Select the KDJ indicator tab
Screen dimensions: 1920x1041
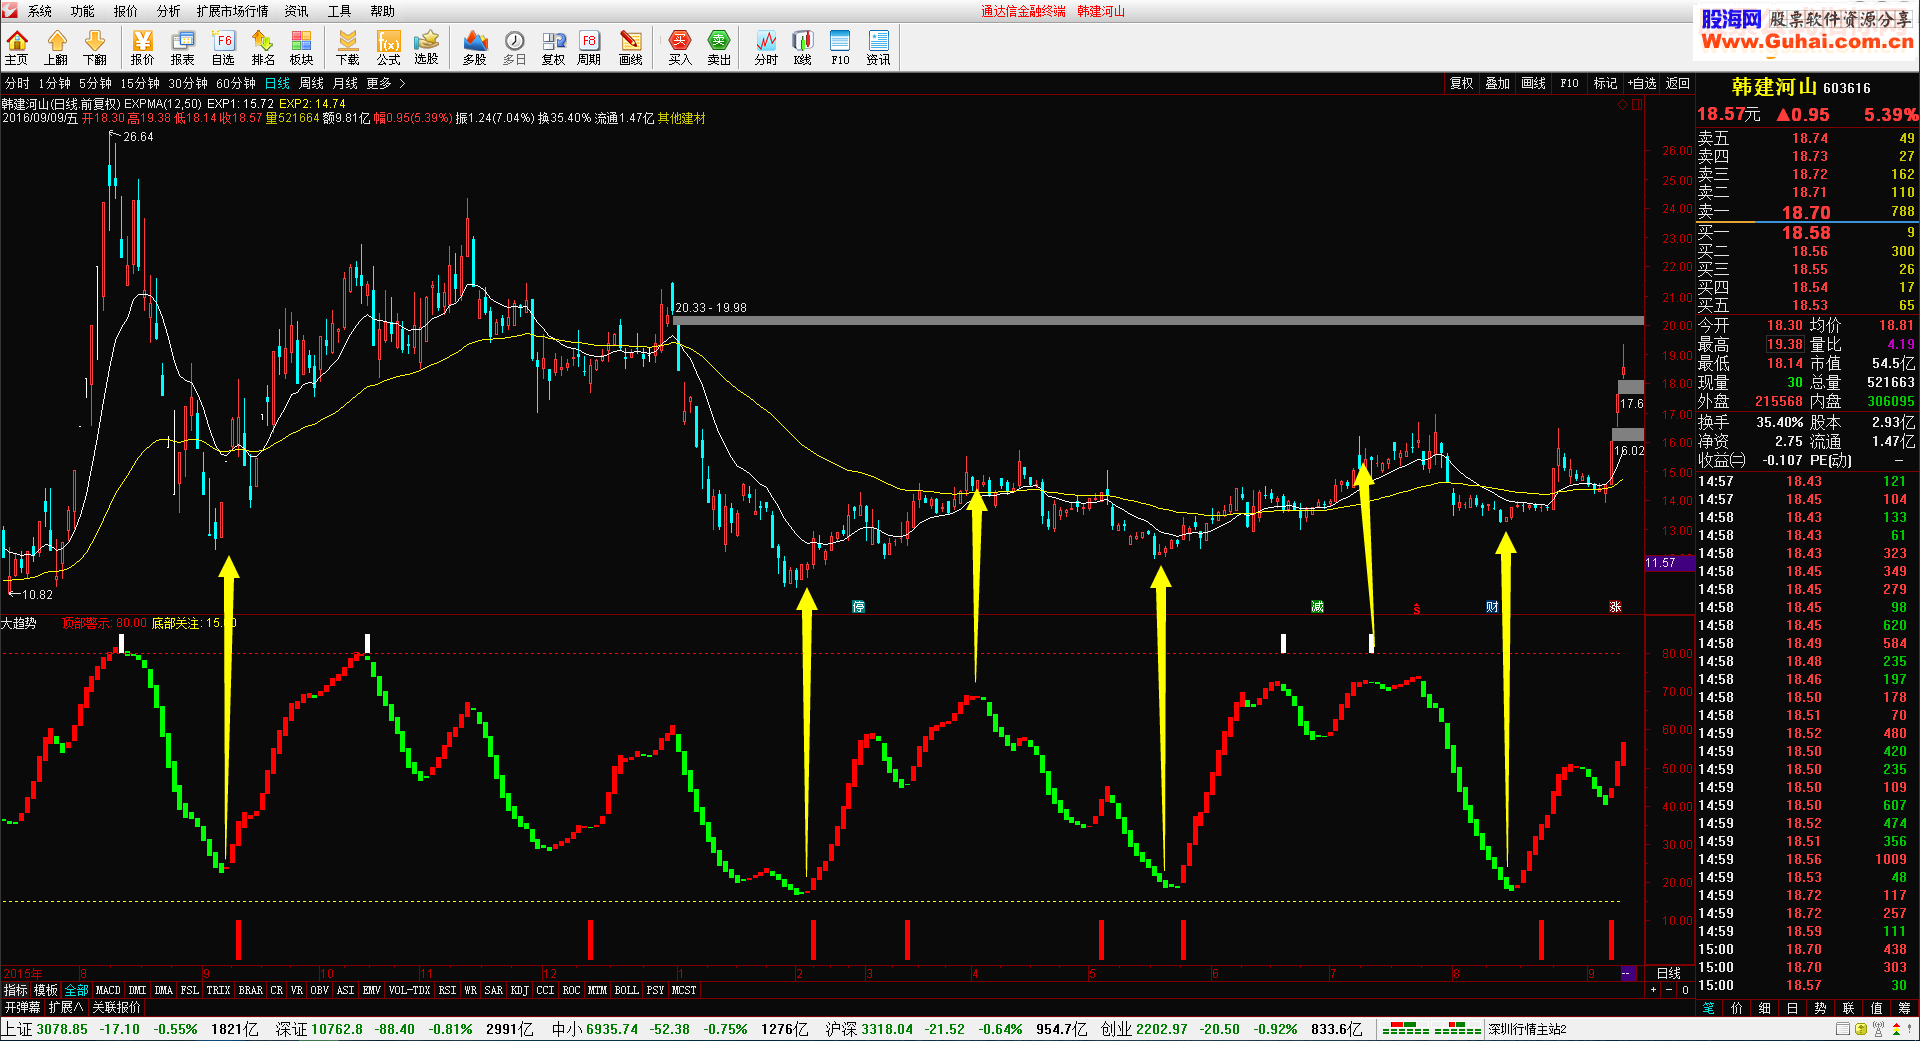click(519, 990)
